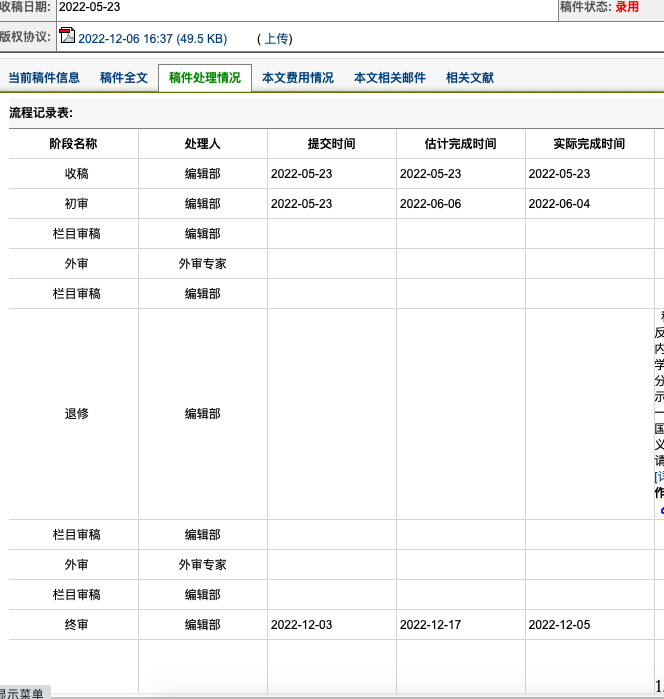The height and width of the screenshot is (699, 664).
Task: Open the 本文相关邮件 tab
Action: tap(390, 78)
